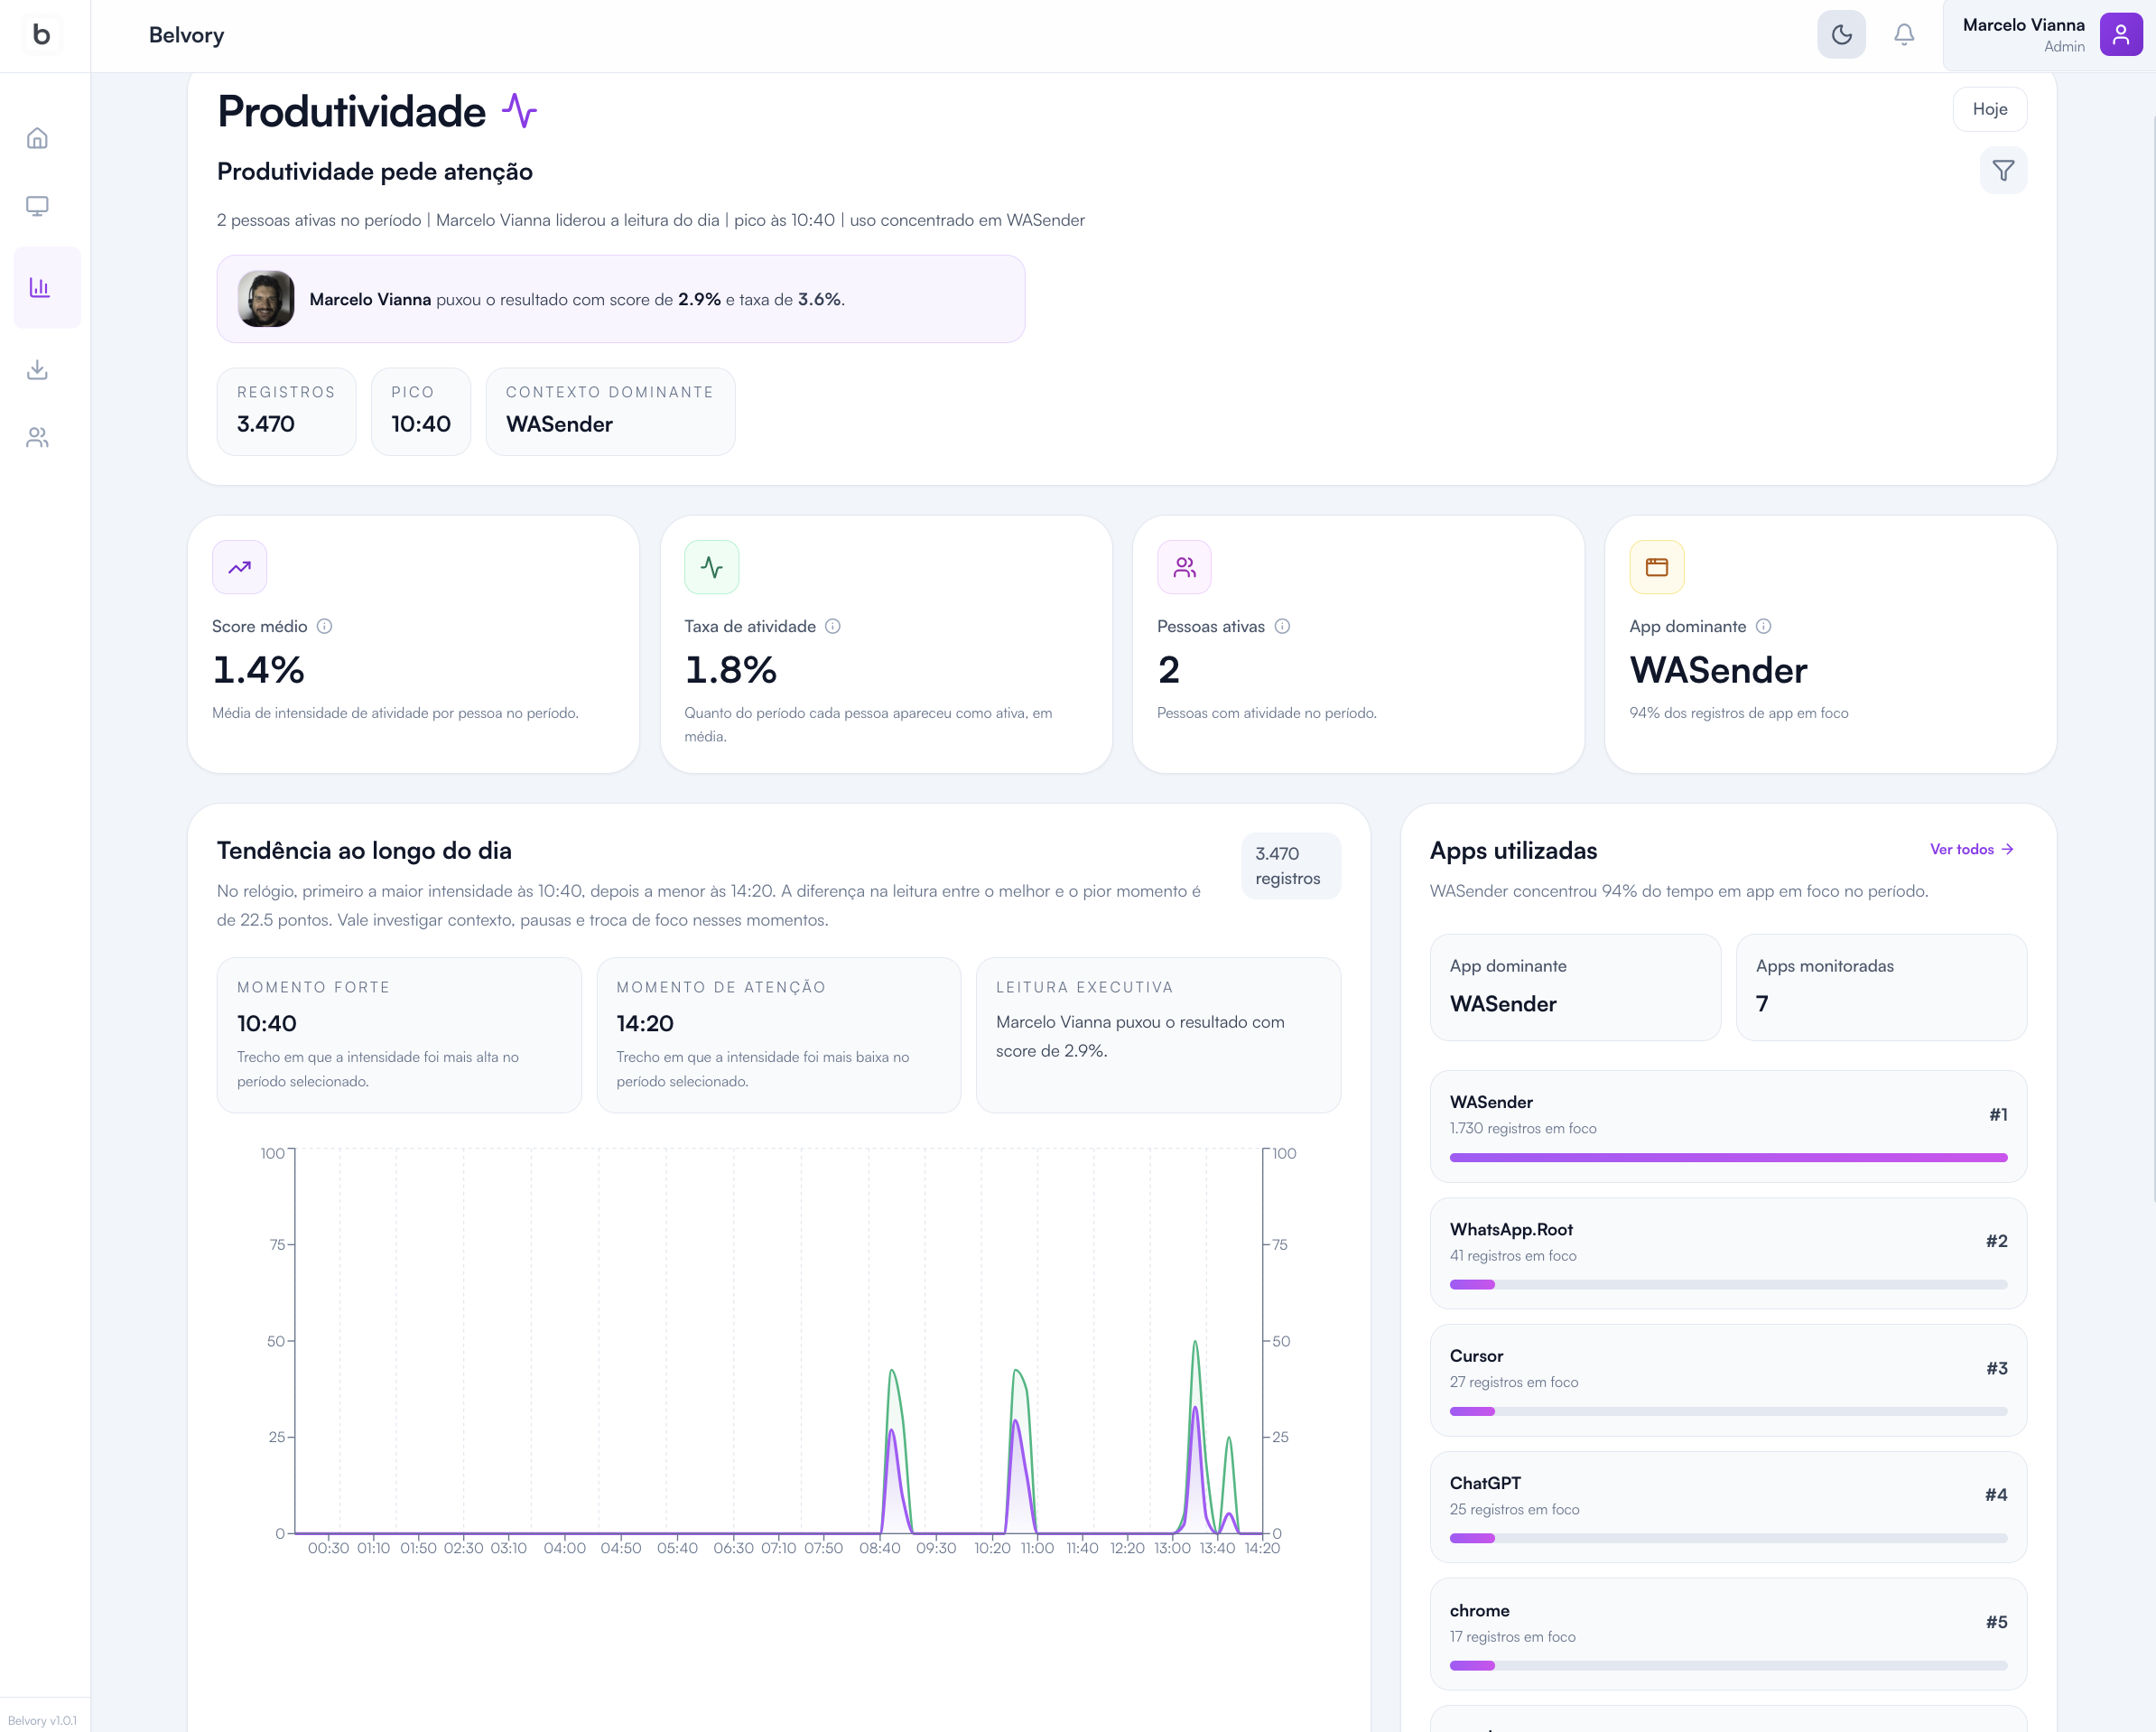2156x1732 pixels.
Task: Click the App dominante WASender small card
Action: tap(1575, 987)
